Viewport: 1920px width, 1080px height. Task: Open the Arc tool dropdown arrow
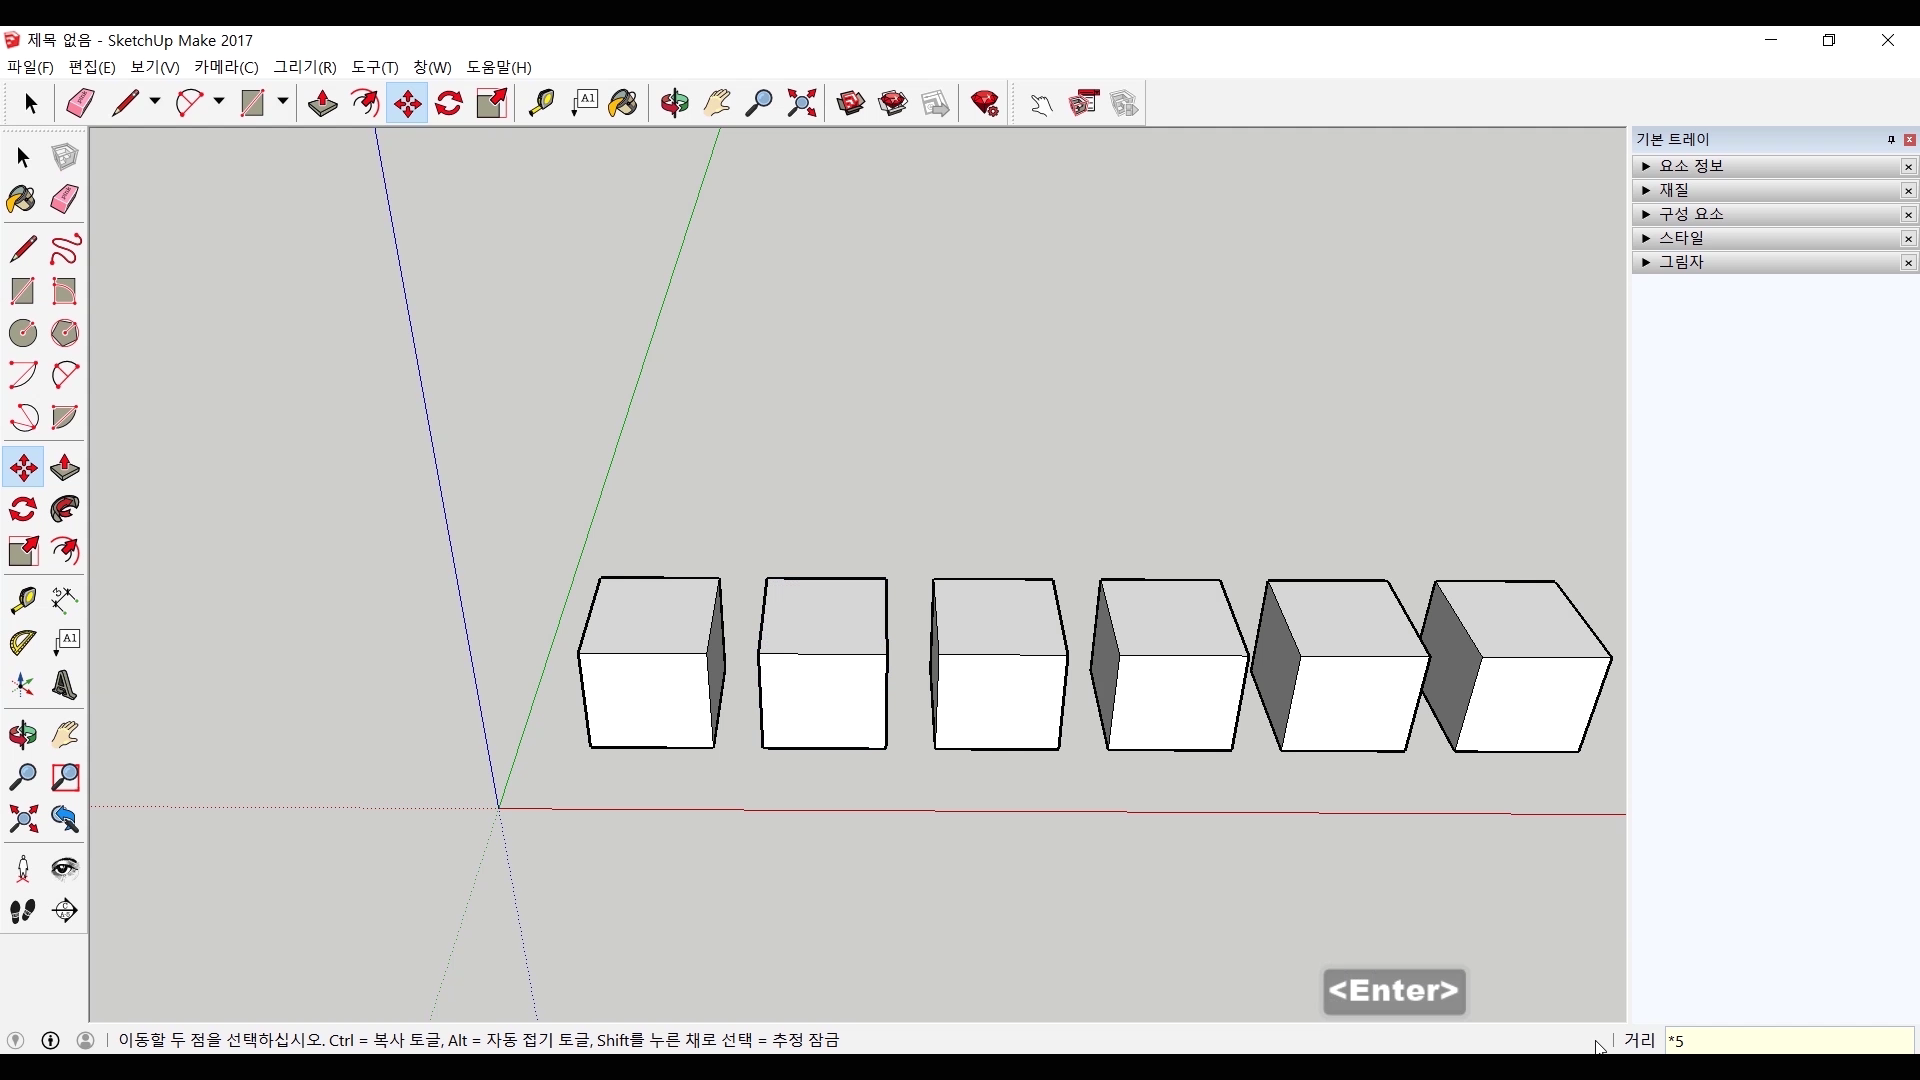tap(219, 102)
